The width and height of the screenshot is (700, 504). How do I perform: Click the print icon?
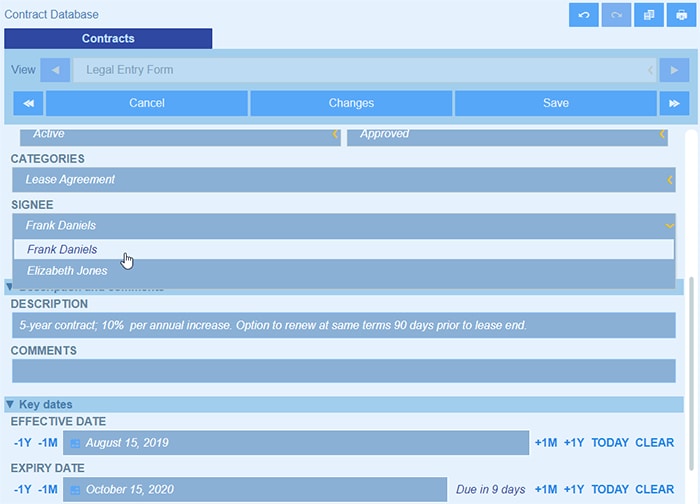(681, 15)
